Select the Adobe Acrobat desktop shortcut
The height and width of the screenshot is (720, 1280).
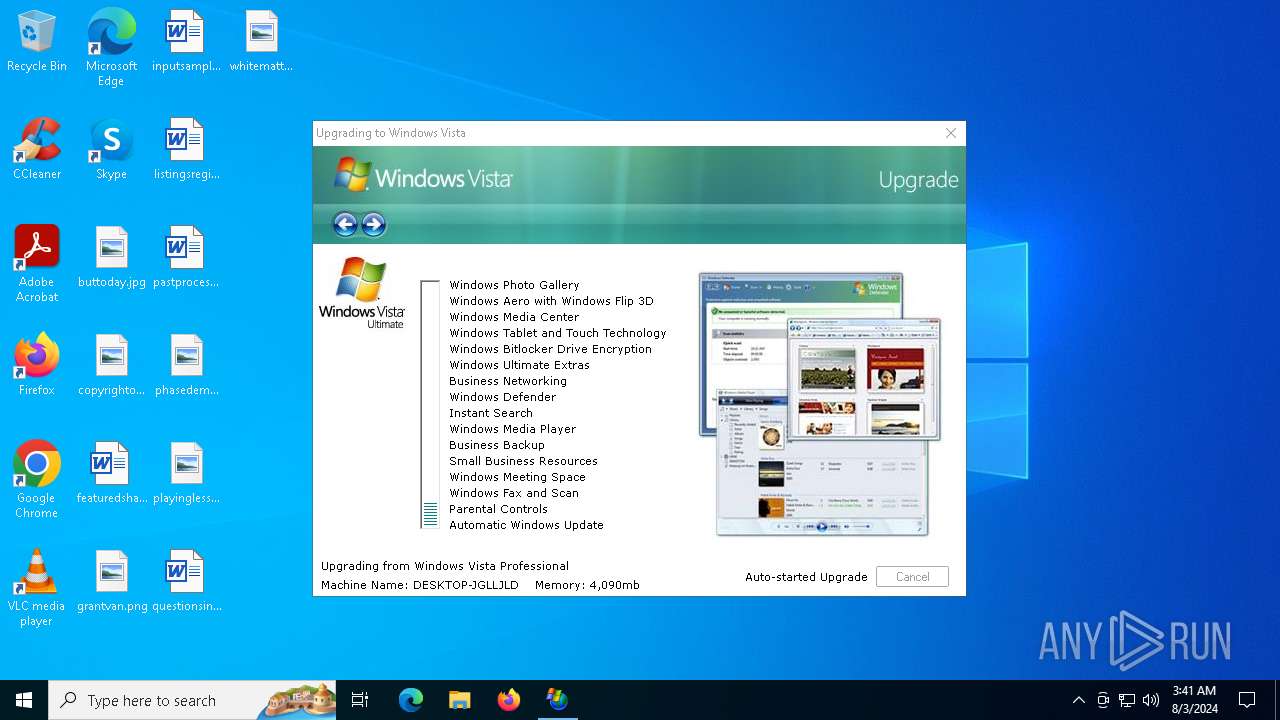pyautogui.click(x=37, y=263)
